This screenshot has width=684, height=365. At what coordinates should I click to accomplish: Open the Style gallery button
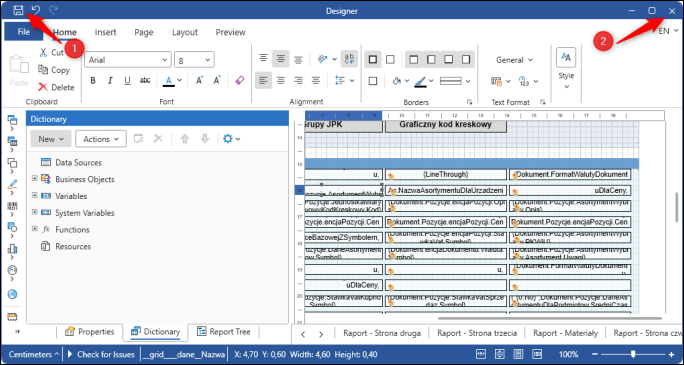566,68
